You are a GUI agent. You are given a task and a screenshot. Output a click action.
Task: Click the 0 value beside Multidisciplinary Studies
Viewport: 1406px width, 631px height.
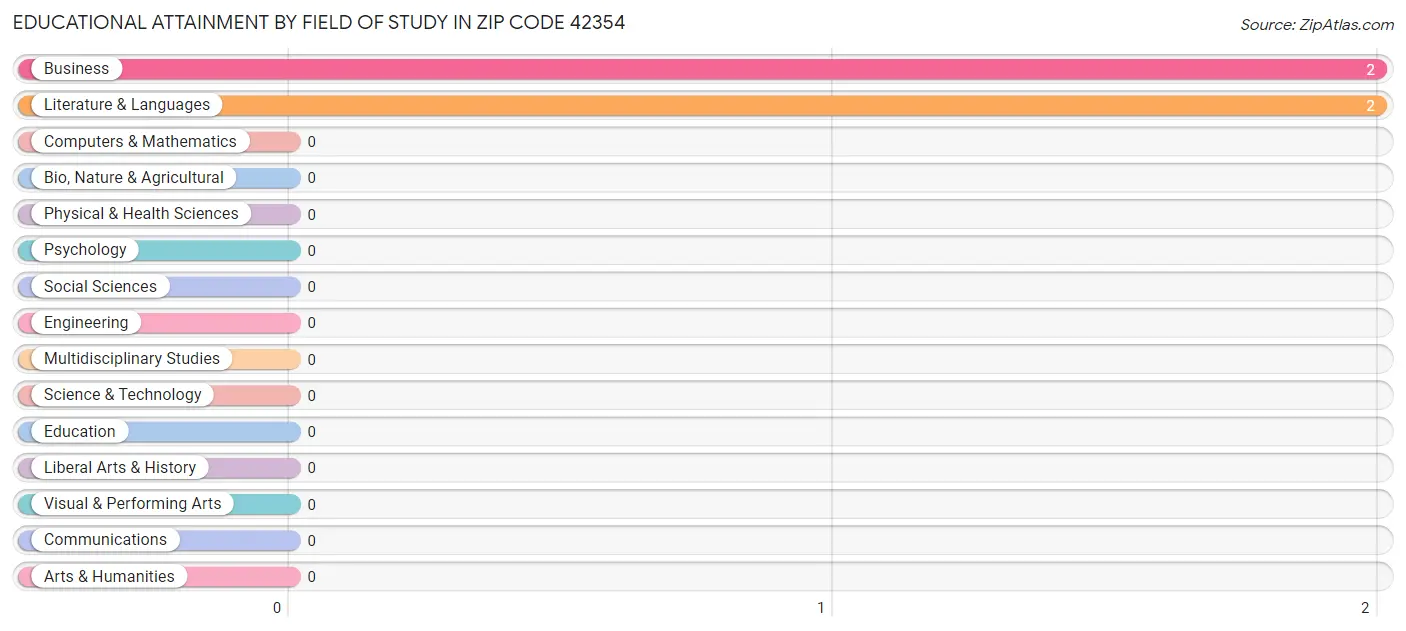click(311, 360)
